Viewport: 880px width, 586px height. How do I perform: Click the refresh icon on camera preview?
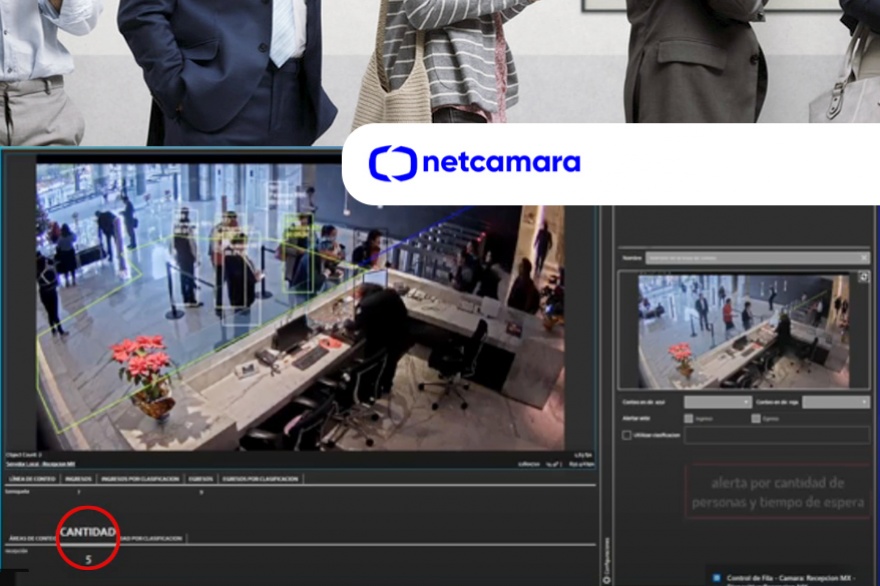864,277
